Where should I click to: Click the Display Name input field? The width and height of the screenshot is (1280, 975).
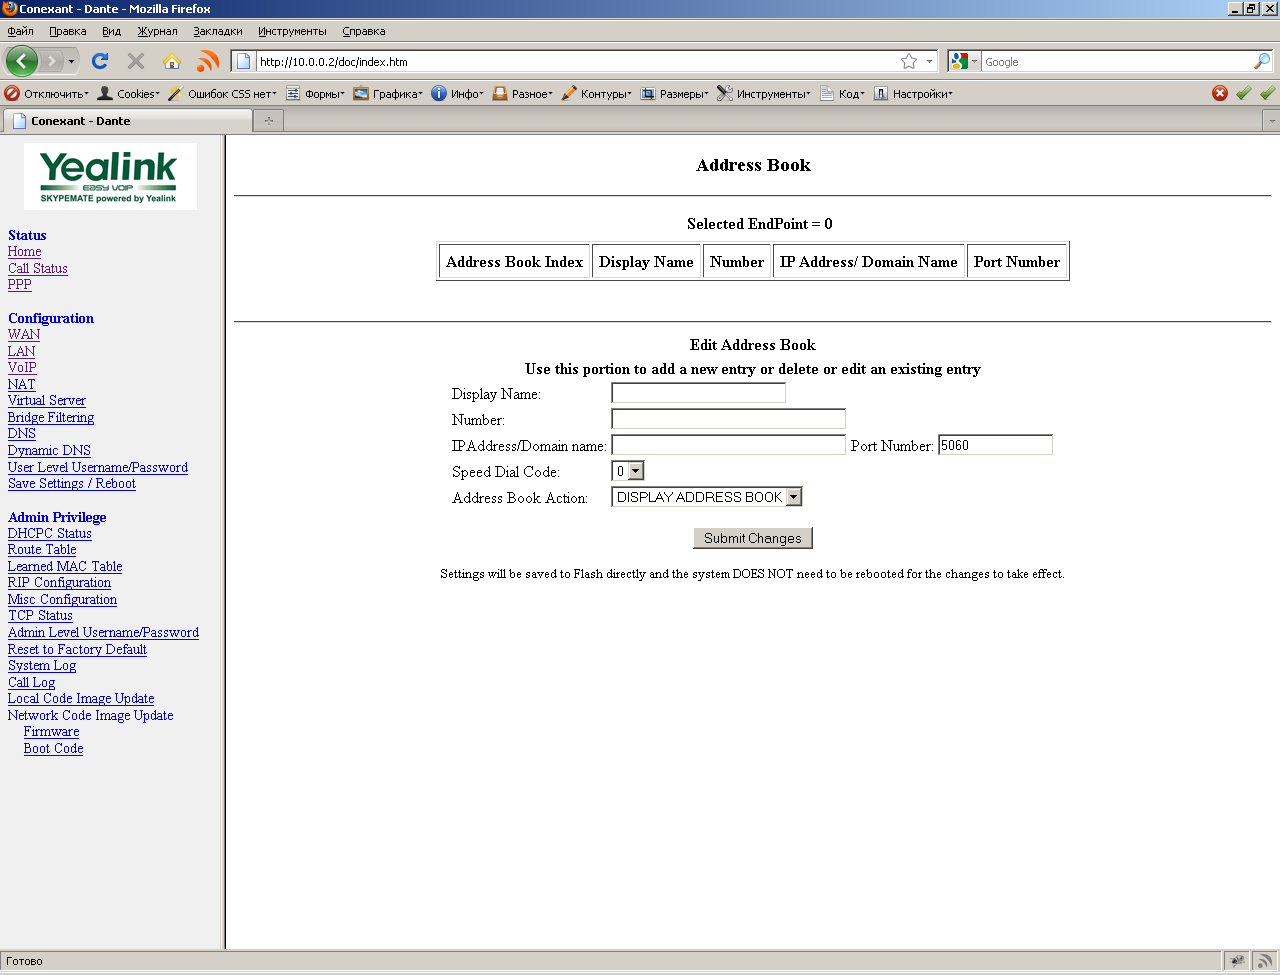(x=698, y=393)
